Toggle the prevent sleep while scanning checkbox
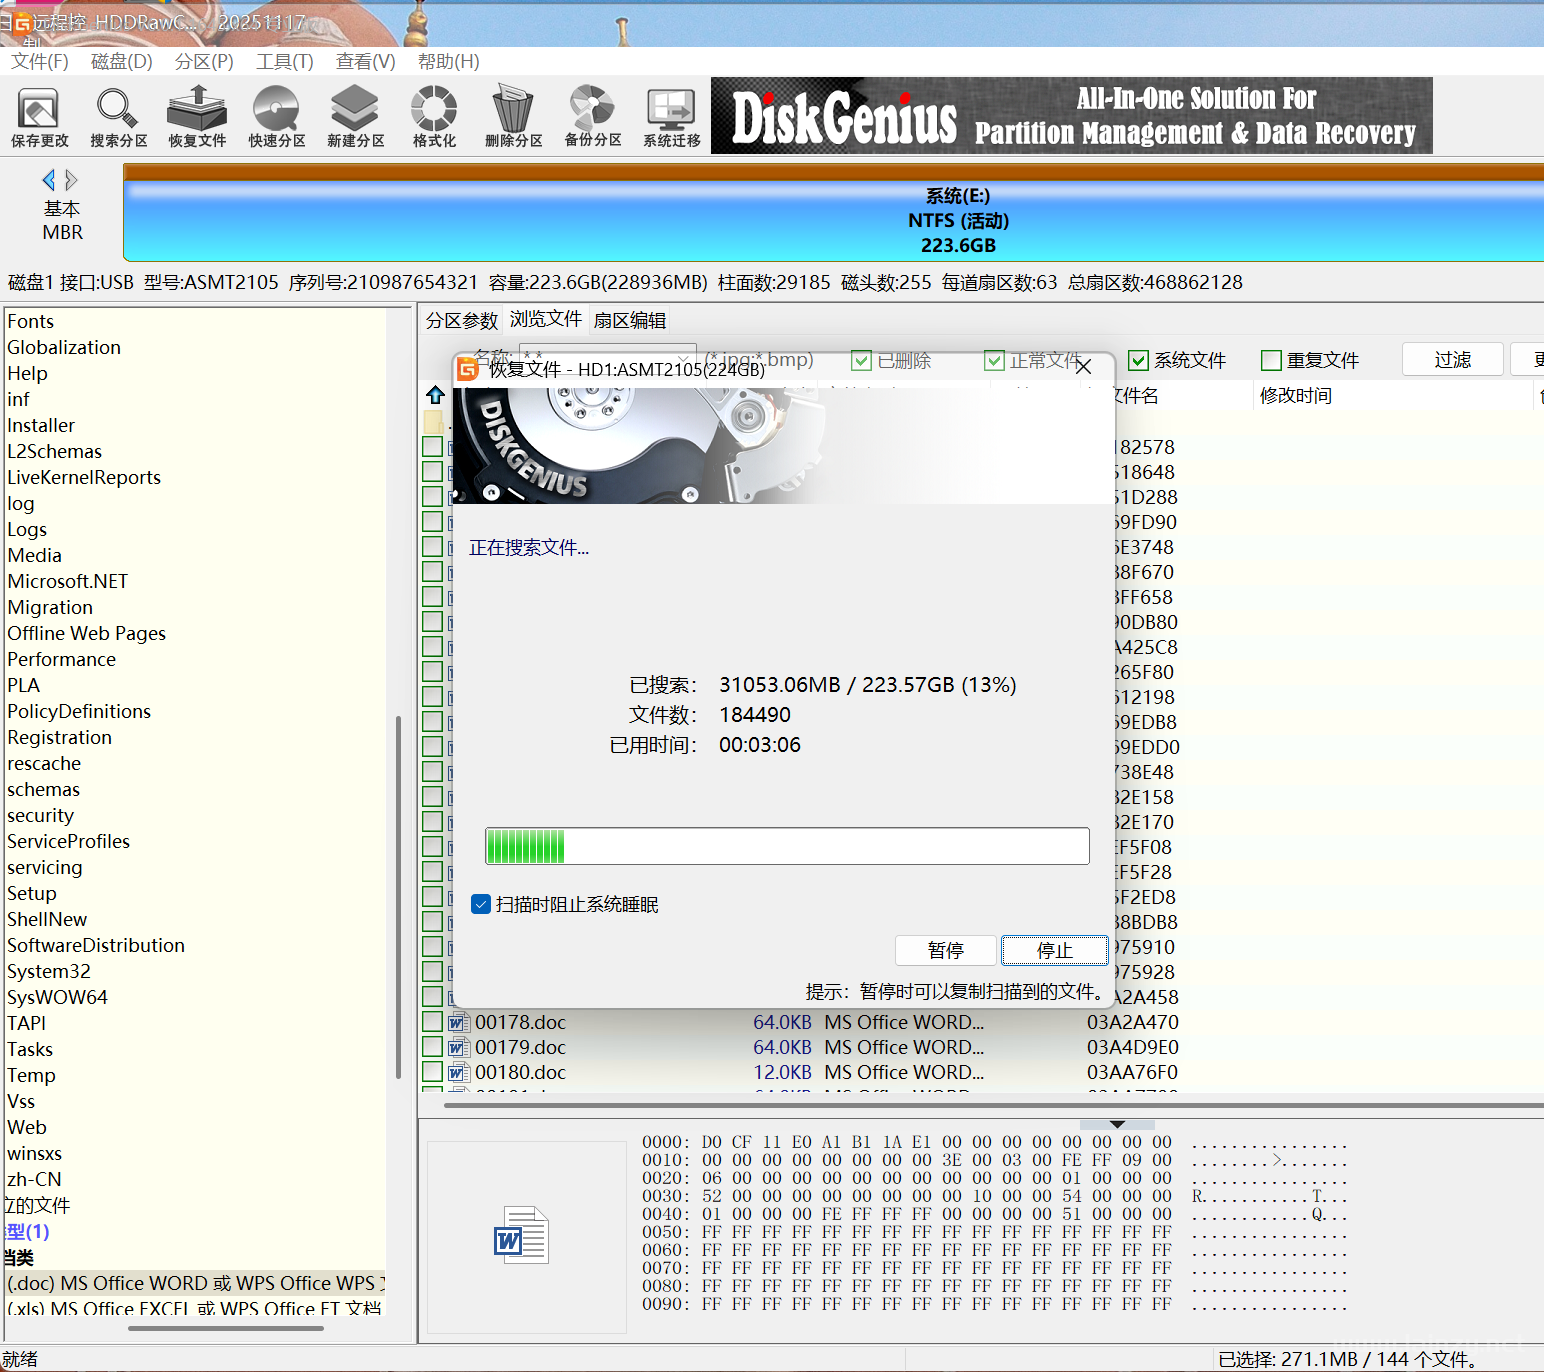The image size is (1544, 1372). click(x=481, y=904)
